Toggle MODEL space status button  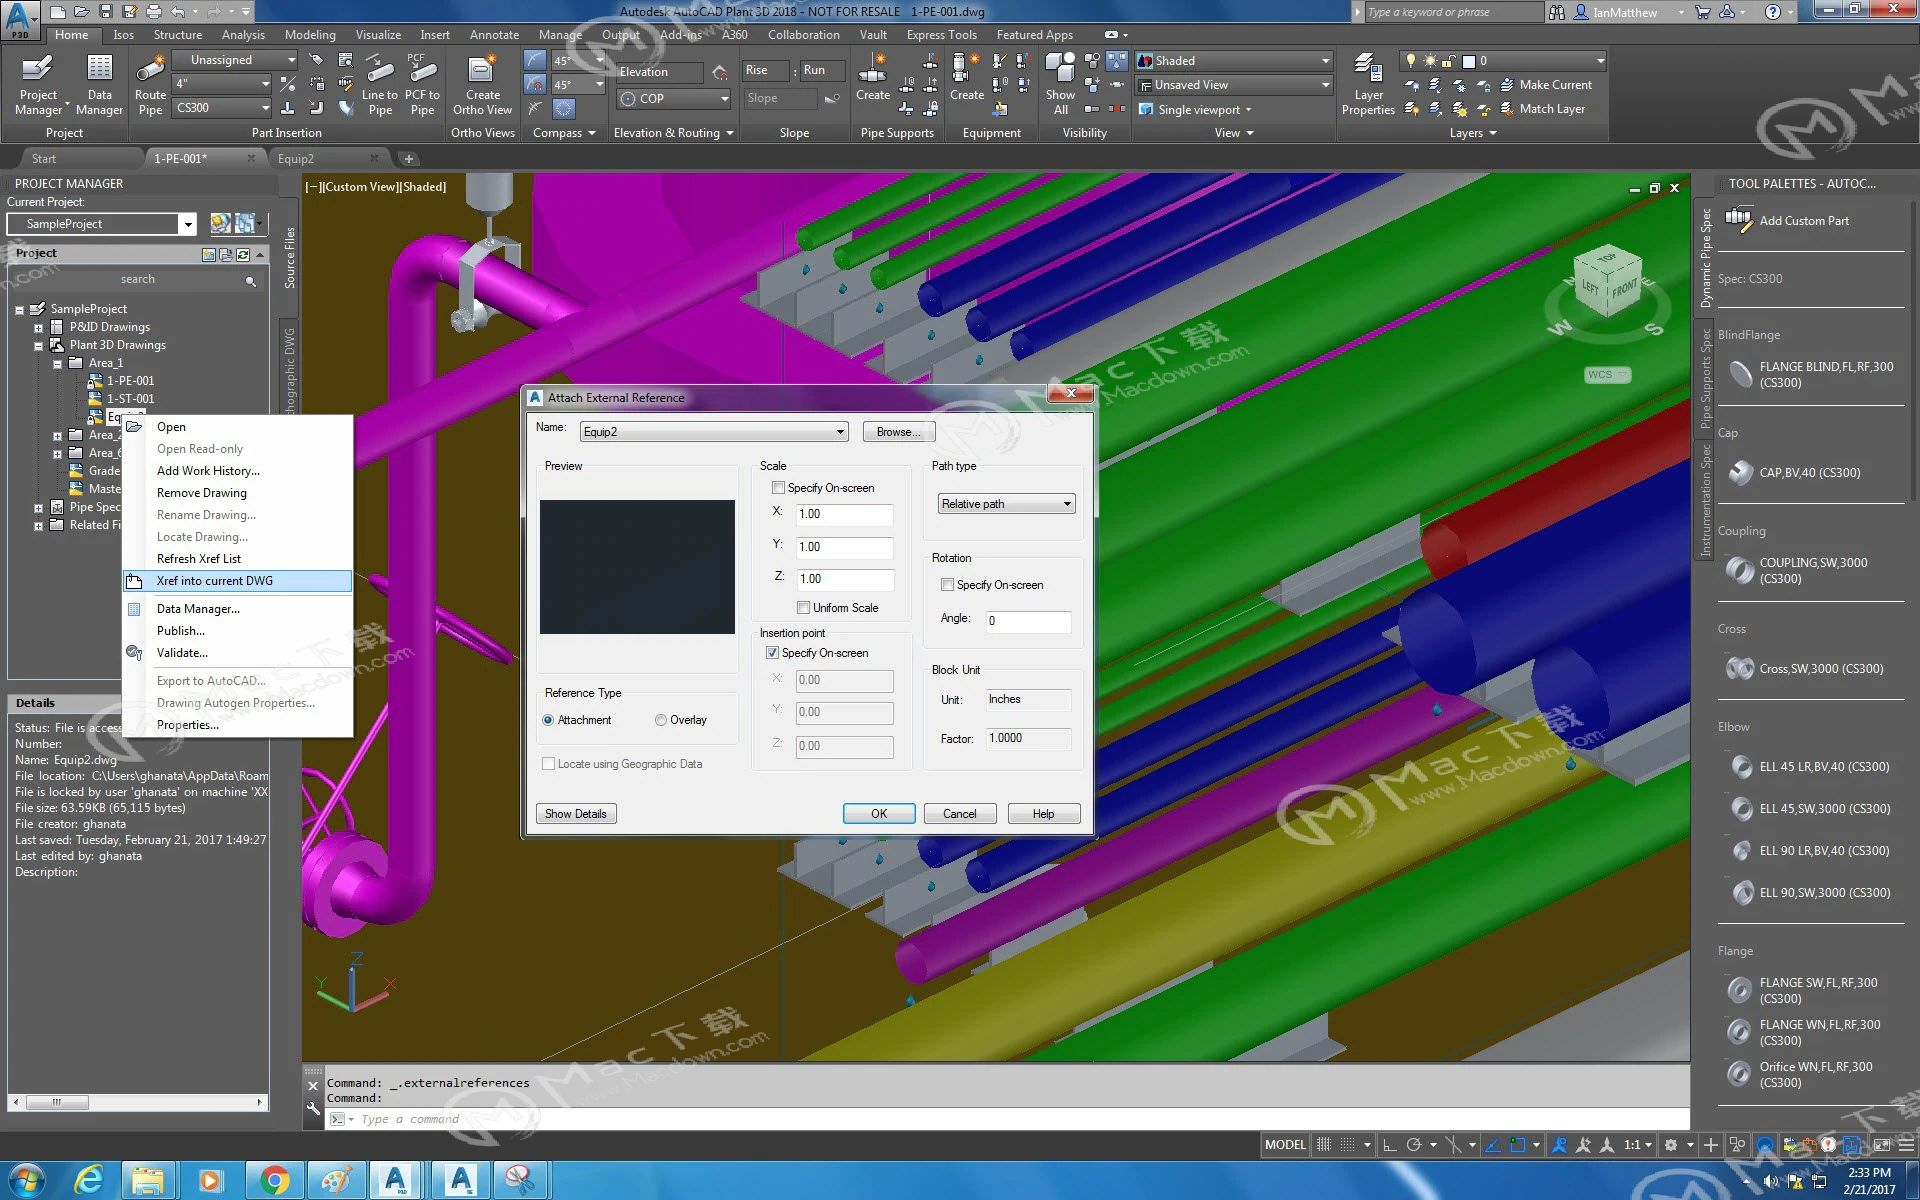(x=1284, y=1145)
